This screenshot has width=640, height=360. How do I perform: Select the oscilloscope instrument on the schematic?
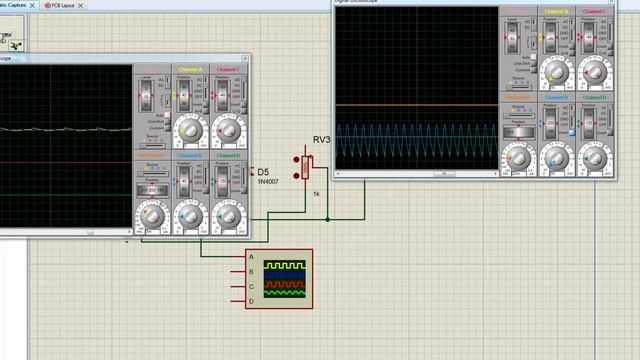(279, 279)
